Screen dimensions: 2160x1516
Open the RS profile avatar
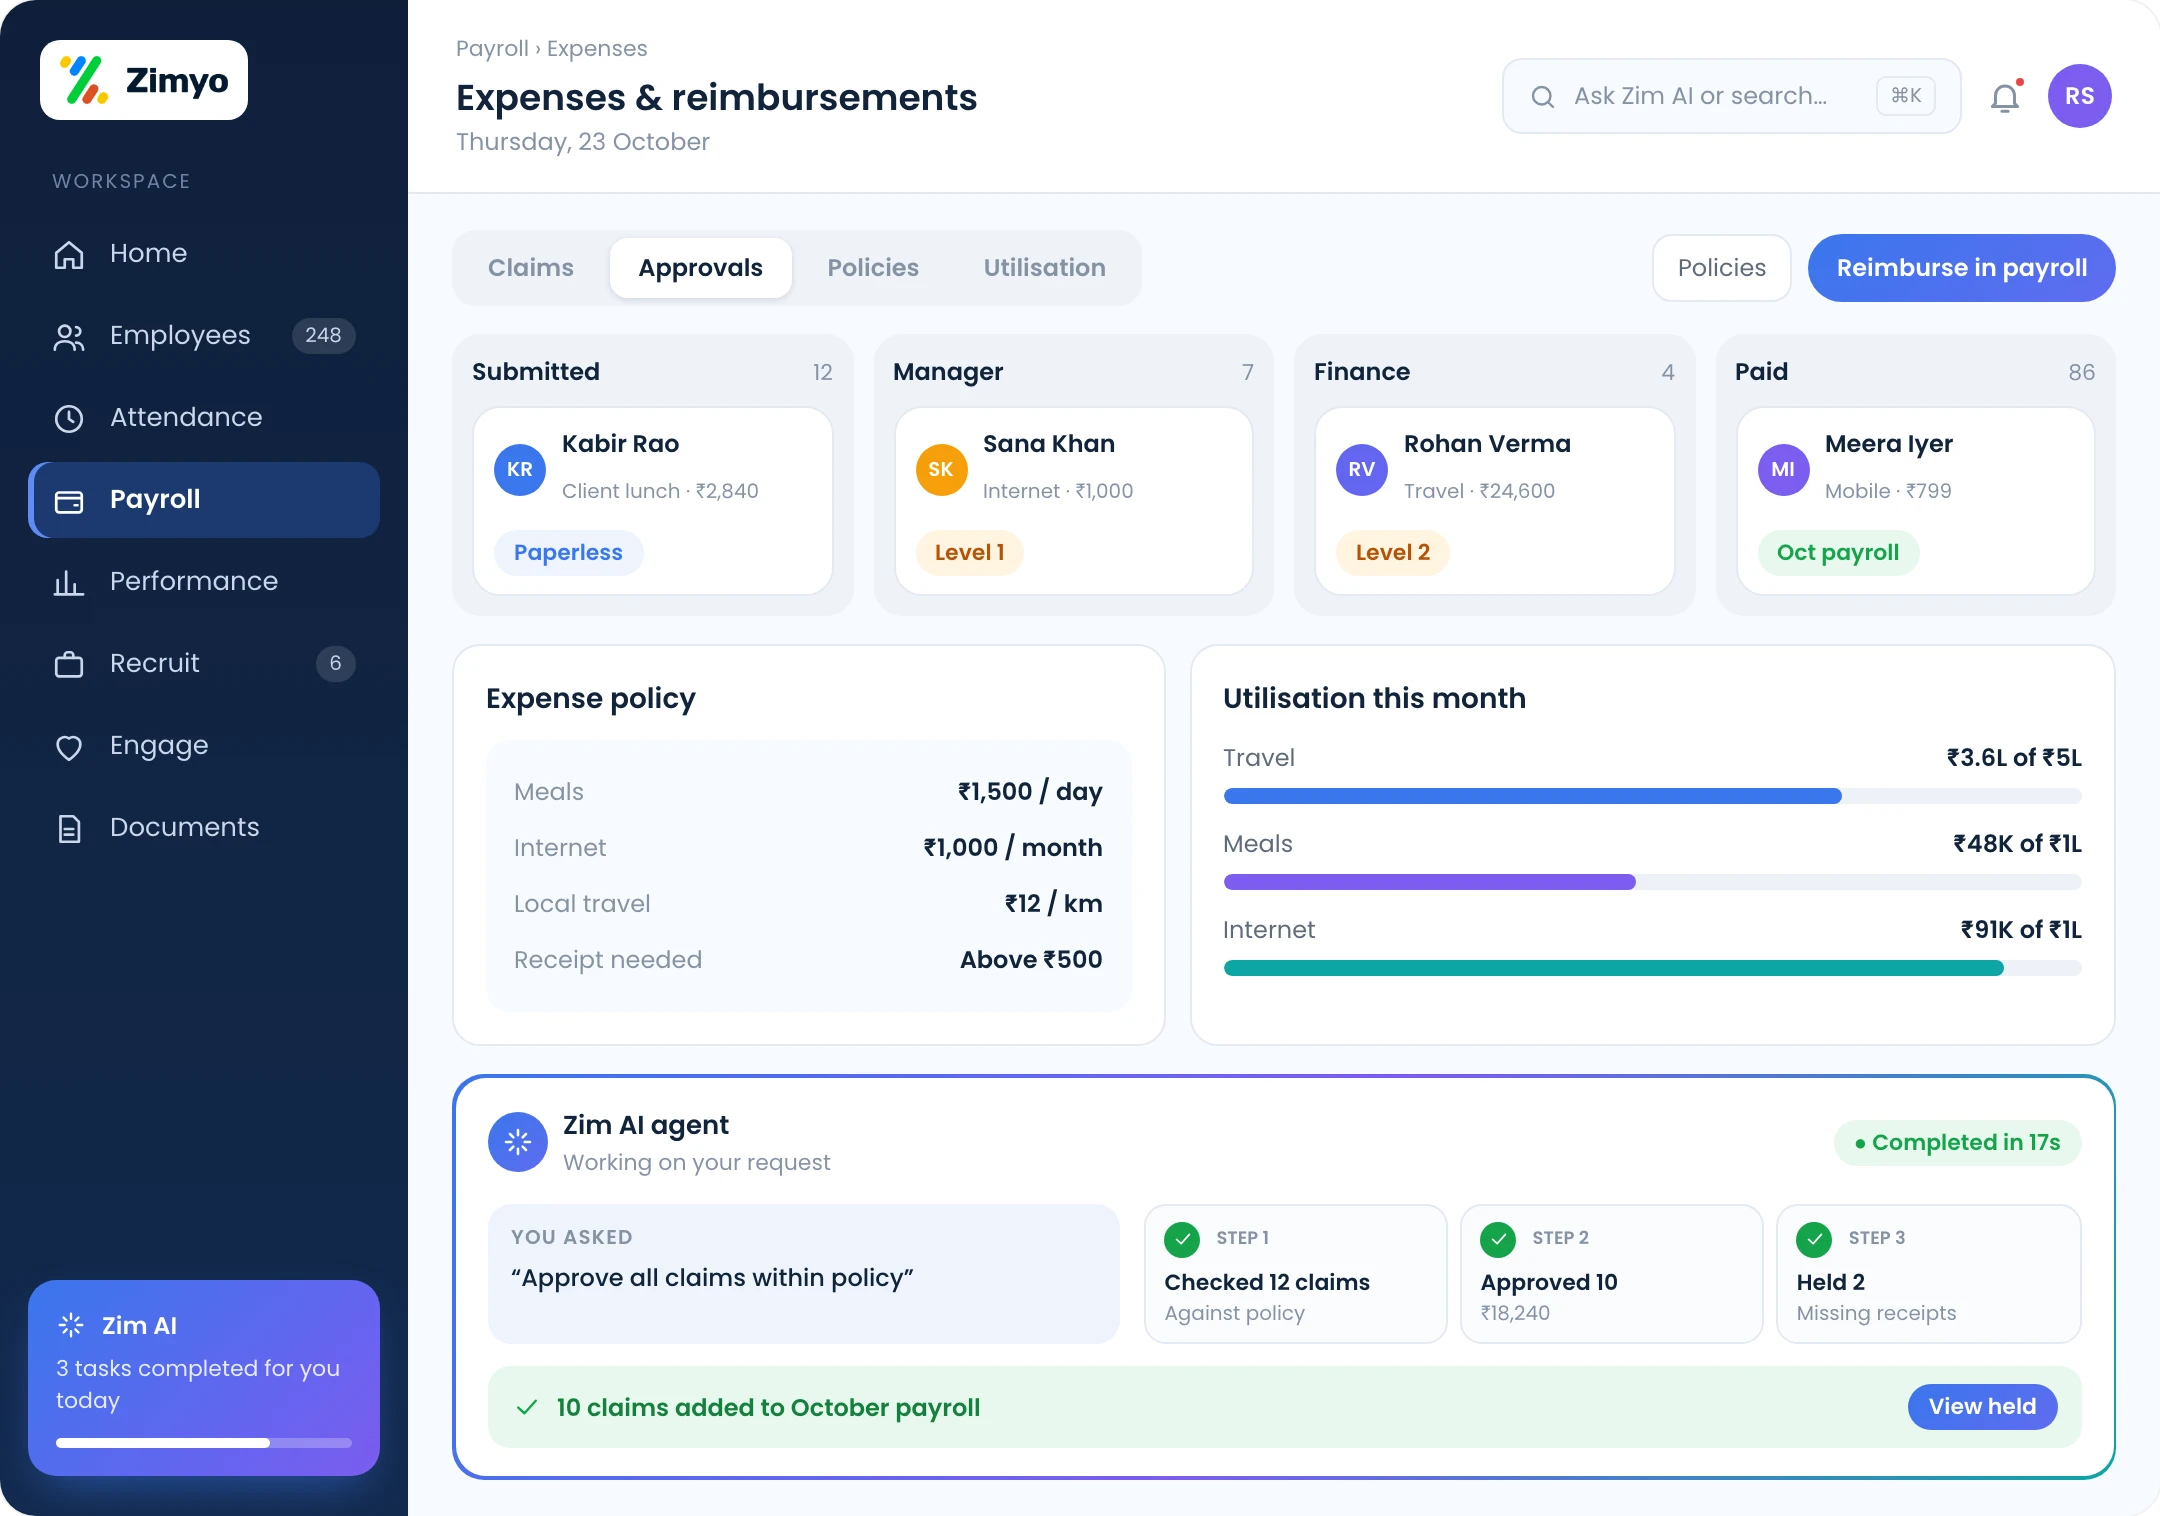point(2080,96)
